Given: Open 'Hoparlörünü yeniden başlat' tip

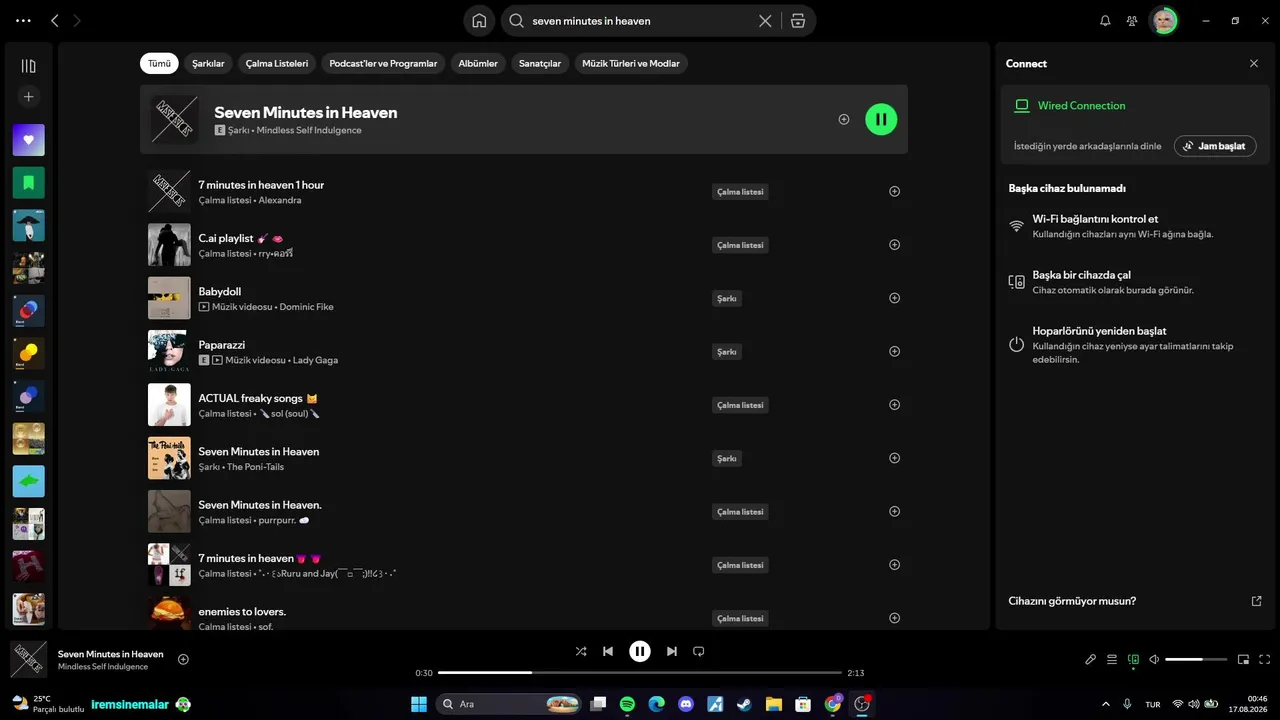Looking at the screenshot, I should pyautogui.click(x=1134, y=344).
